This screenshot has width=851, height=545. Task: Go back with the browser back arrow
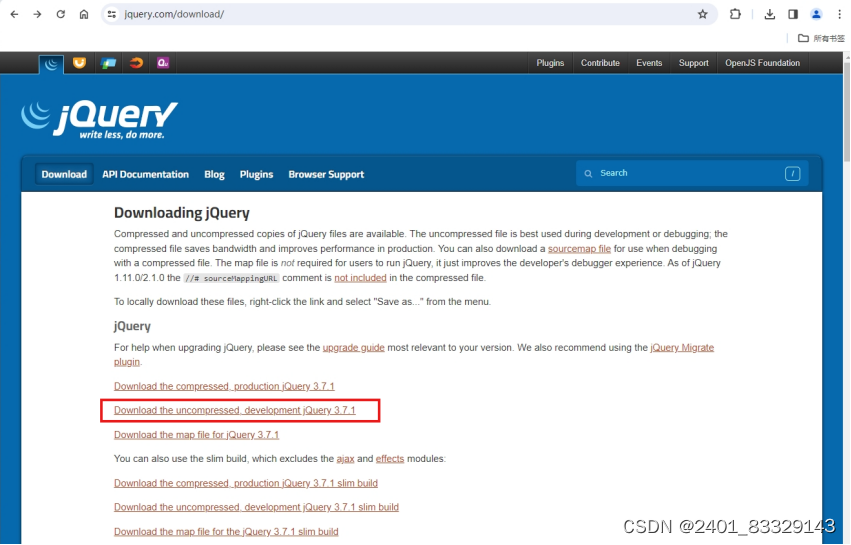(x=15, y=14)
